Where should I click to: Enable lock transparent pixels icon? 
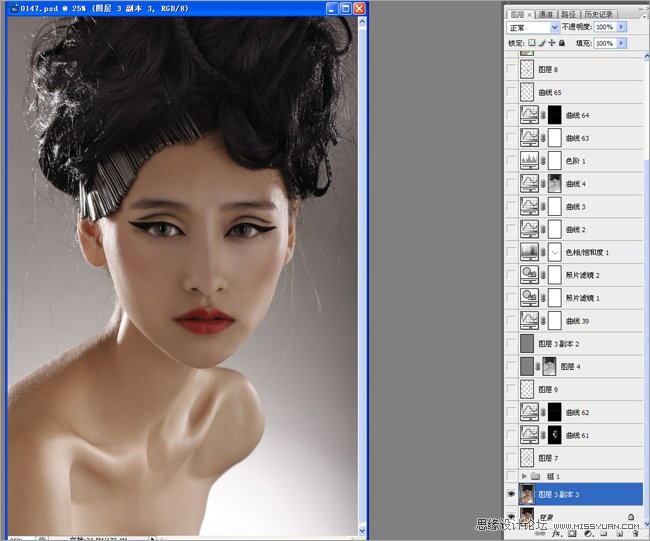(x=531, y=44)
